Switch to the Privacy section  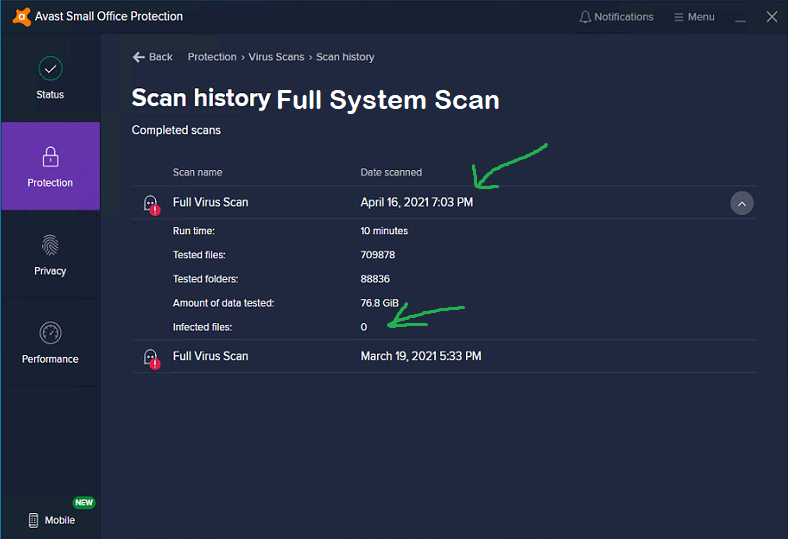point(50,254)
